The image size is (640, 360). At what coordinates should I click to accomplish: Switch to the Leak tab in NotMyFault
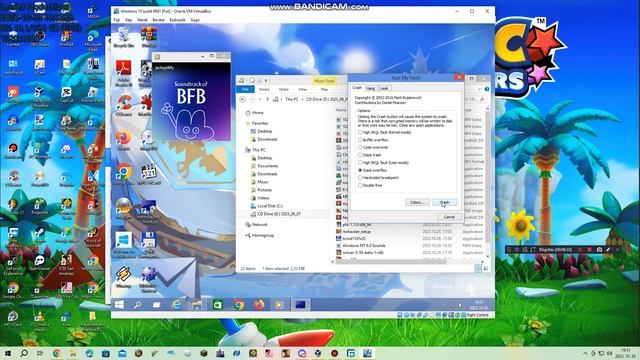[x=384, y=88]
